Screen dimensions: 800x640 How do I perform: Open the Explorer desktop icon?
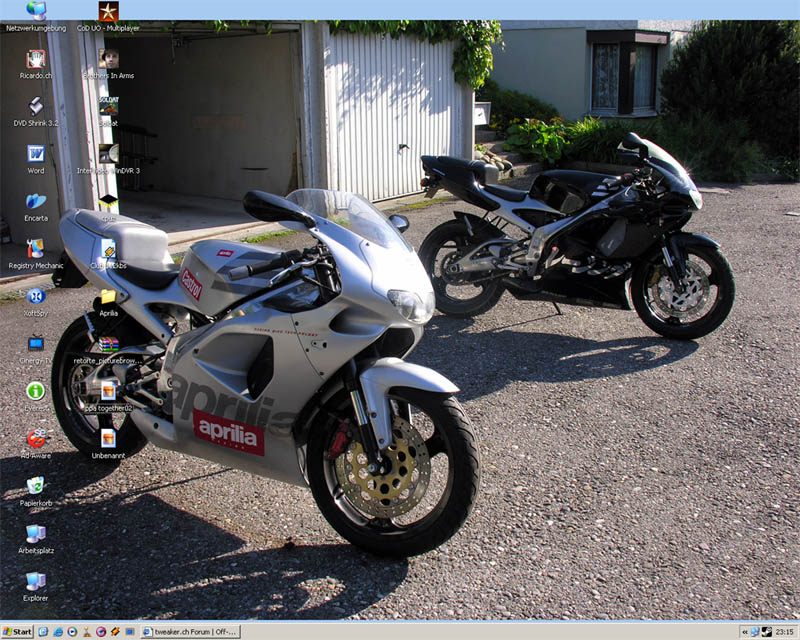pos(36,582)
